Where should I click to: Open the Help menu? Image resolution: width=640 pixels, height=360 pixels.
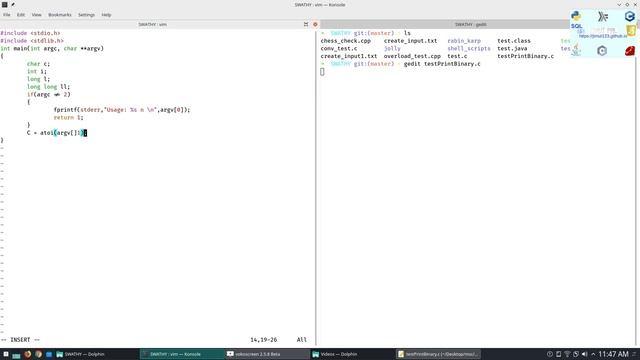pos(106,15)
